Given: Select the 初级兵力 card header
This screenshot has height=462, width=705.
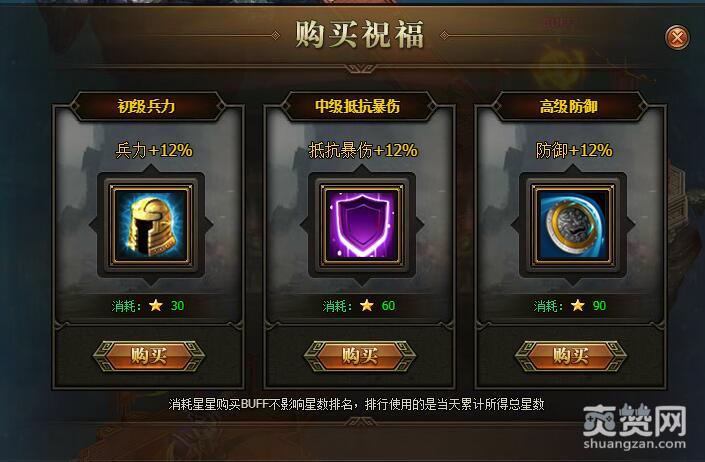Looking at the screenshot, I should point(147,107).
